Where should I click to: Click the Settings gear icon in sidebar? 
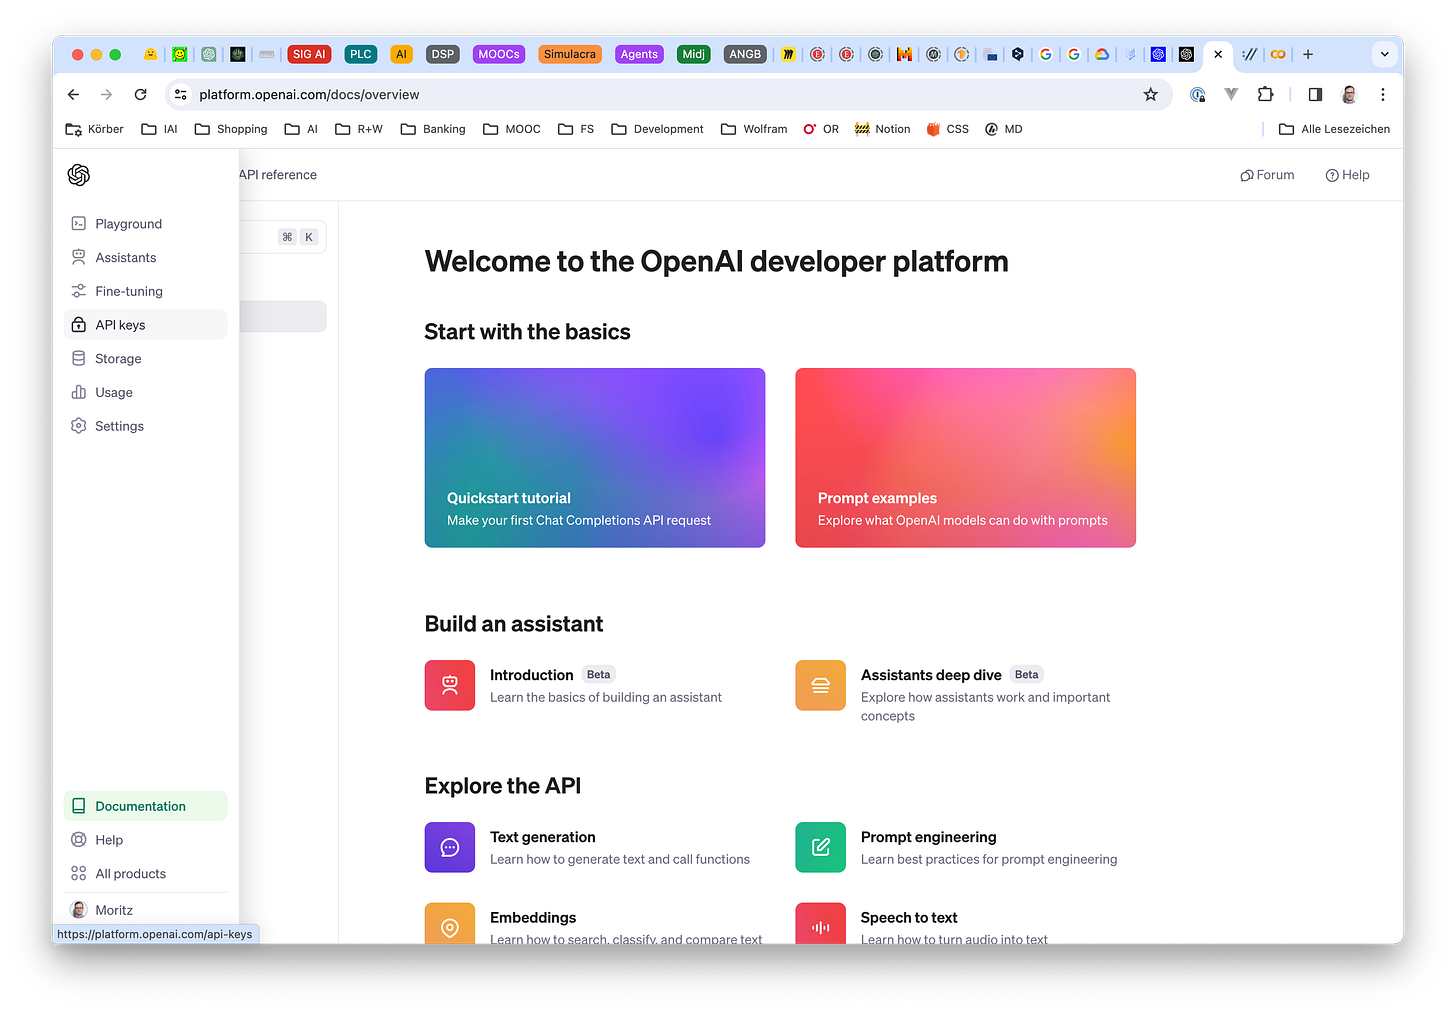coord(79,426)
